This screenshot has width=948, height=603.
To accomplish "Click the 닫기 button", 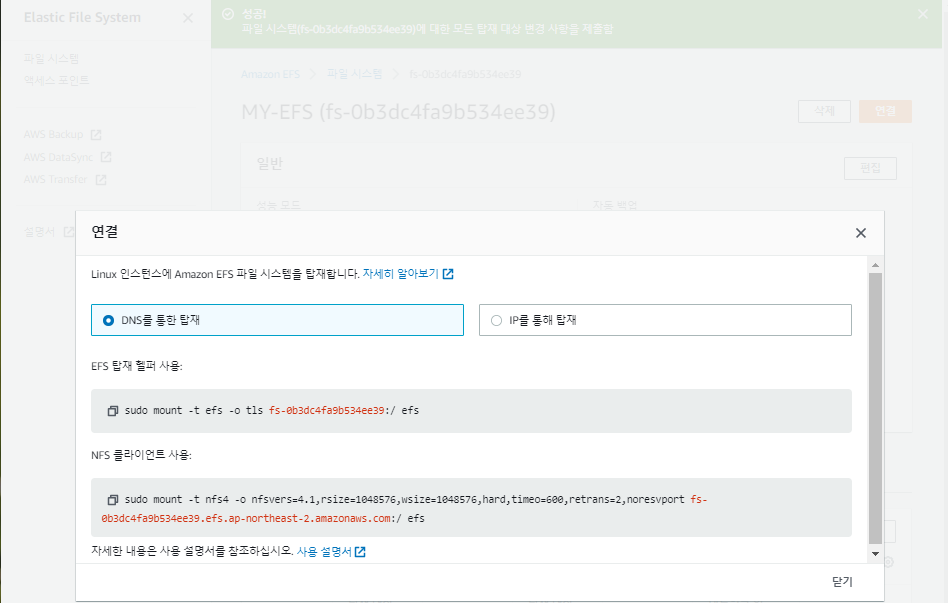I will 842,582.
